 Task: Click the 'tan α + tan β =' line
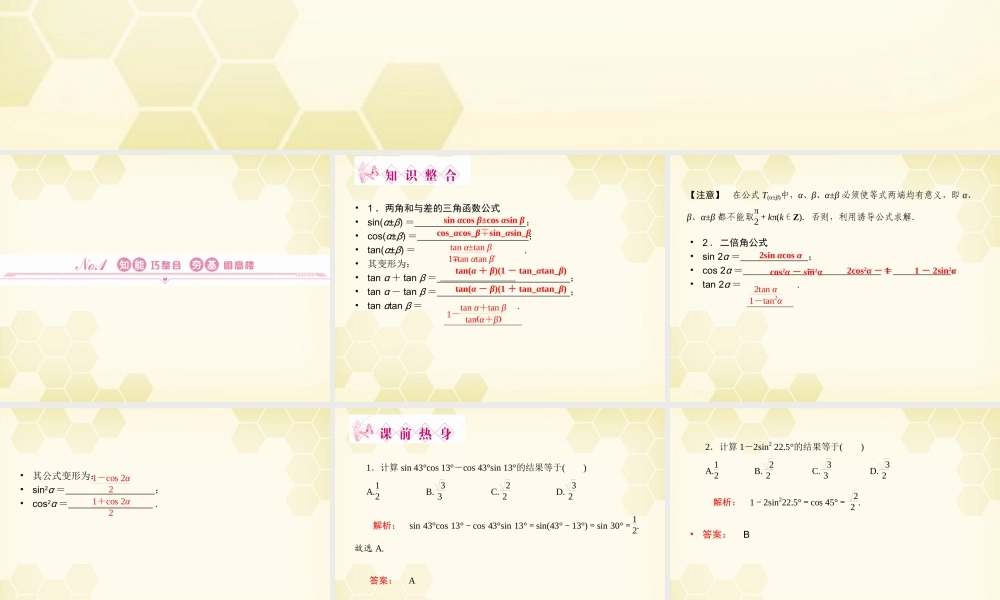[469, 277]
